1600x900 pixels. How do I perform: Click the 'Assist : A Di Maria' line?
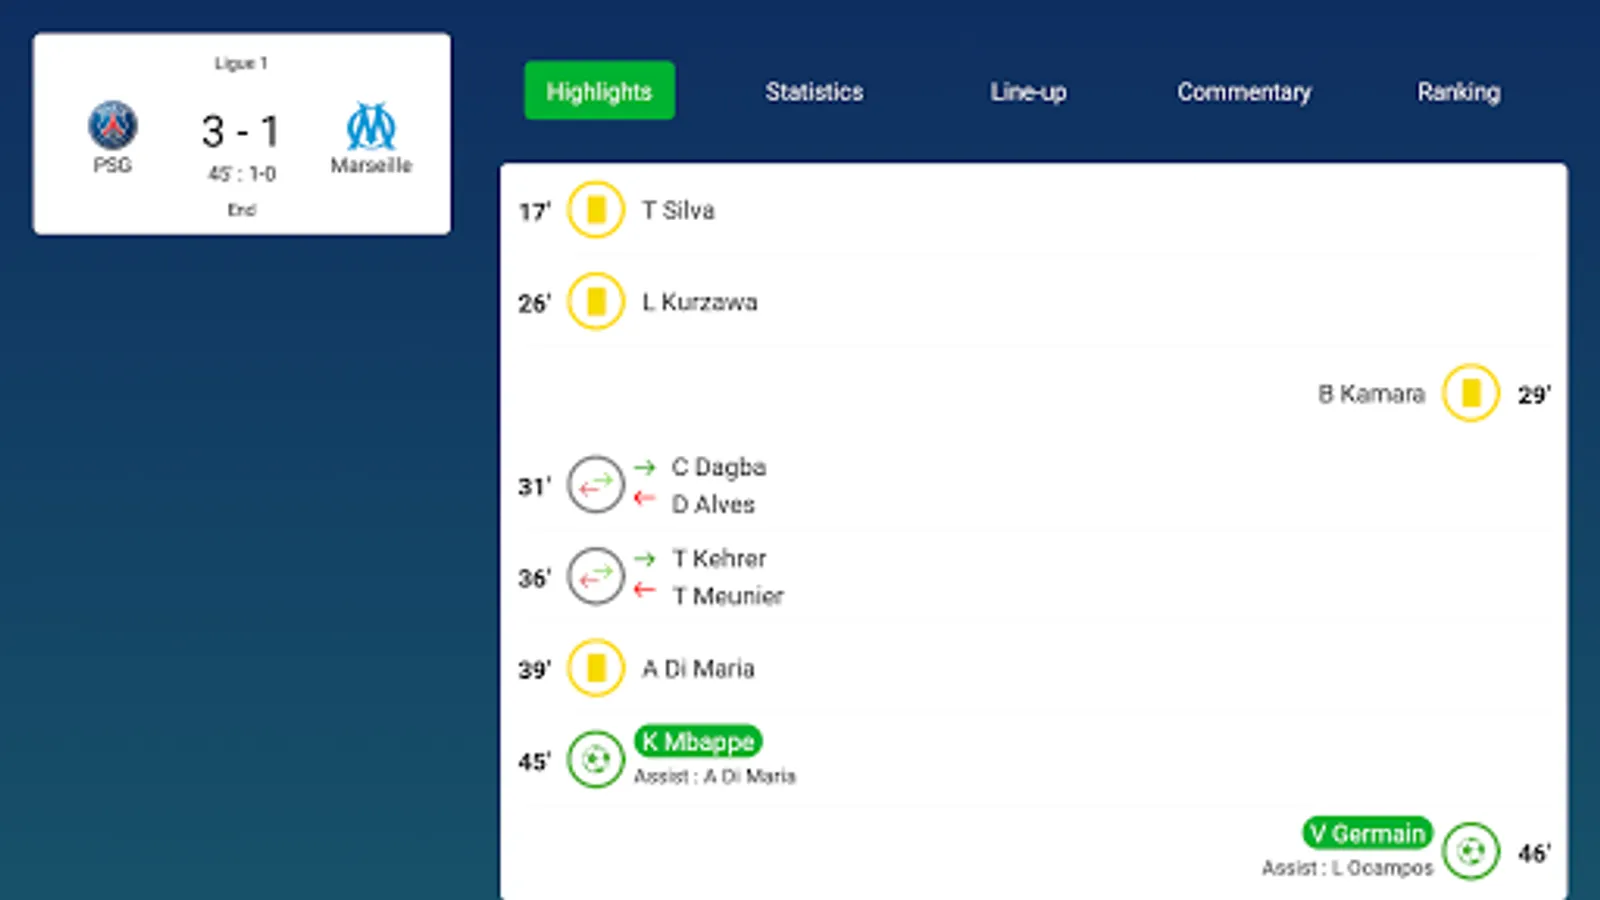click(715, 776)
